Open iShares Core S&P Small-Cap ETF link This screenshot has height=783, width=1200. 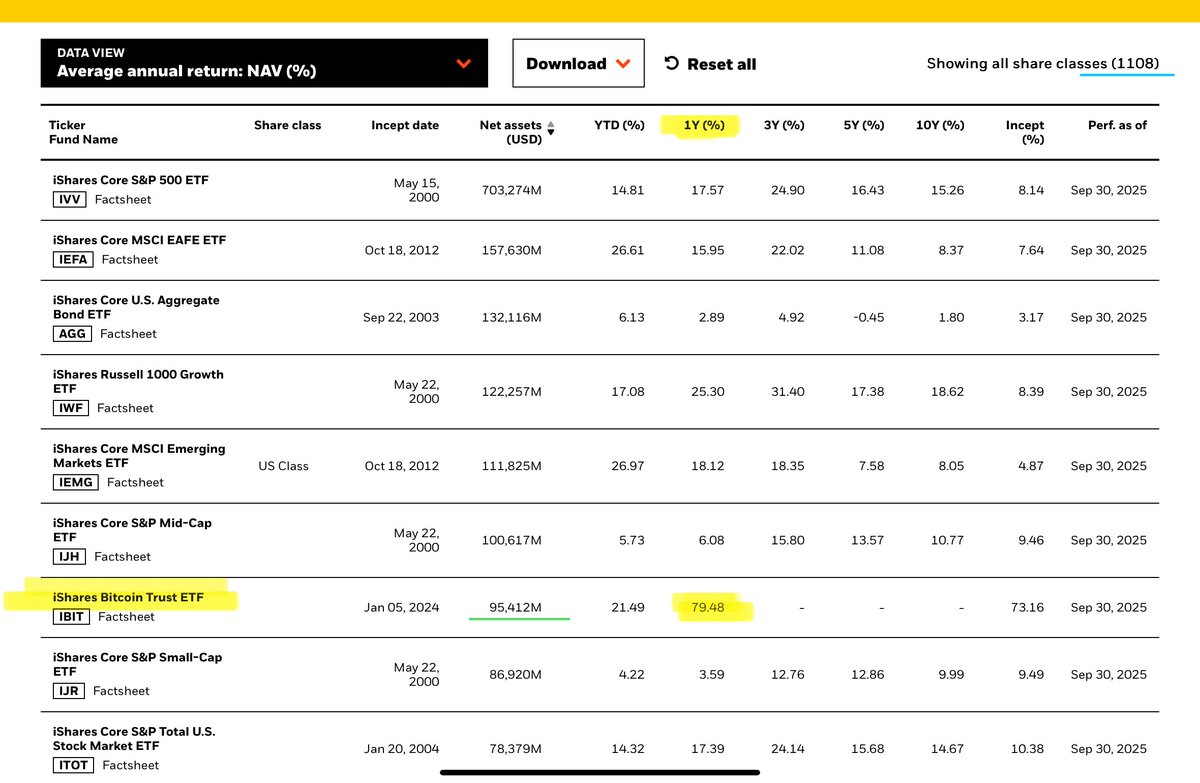138,664
